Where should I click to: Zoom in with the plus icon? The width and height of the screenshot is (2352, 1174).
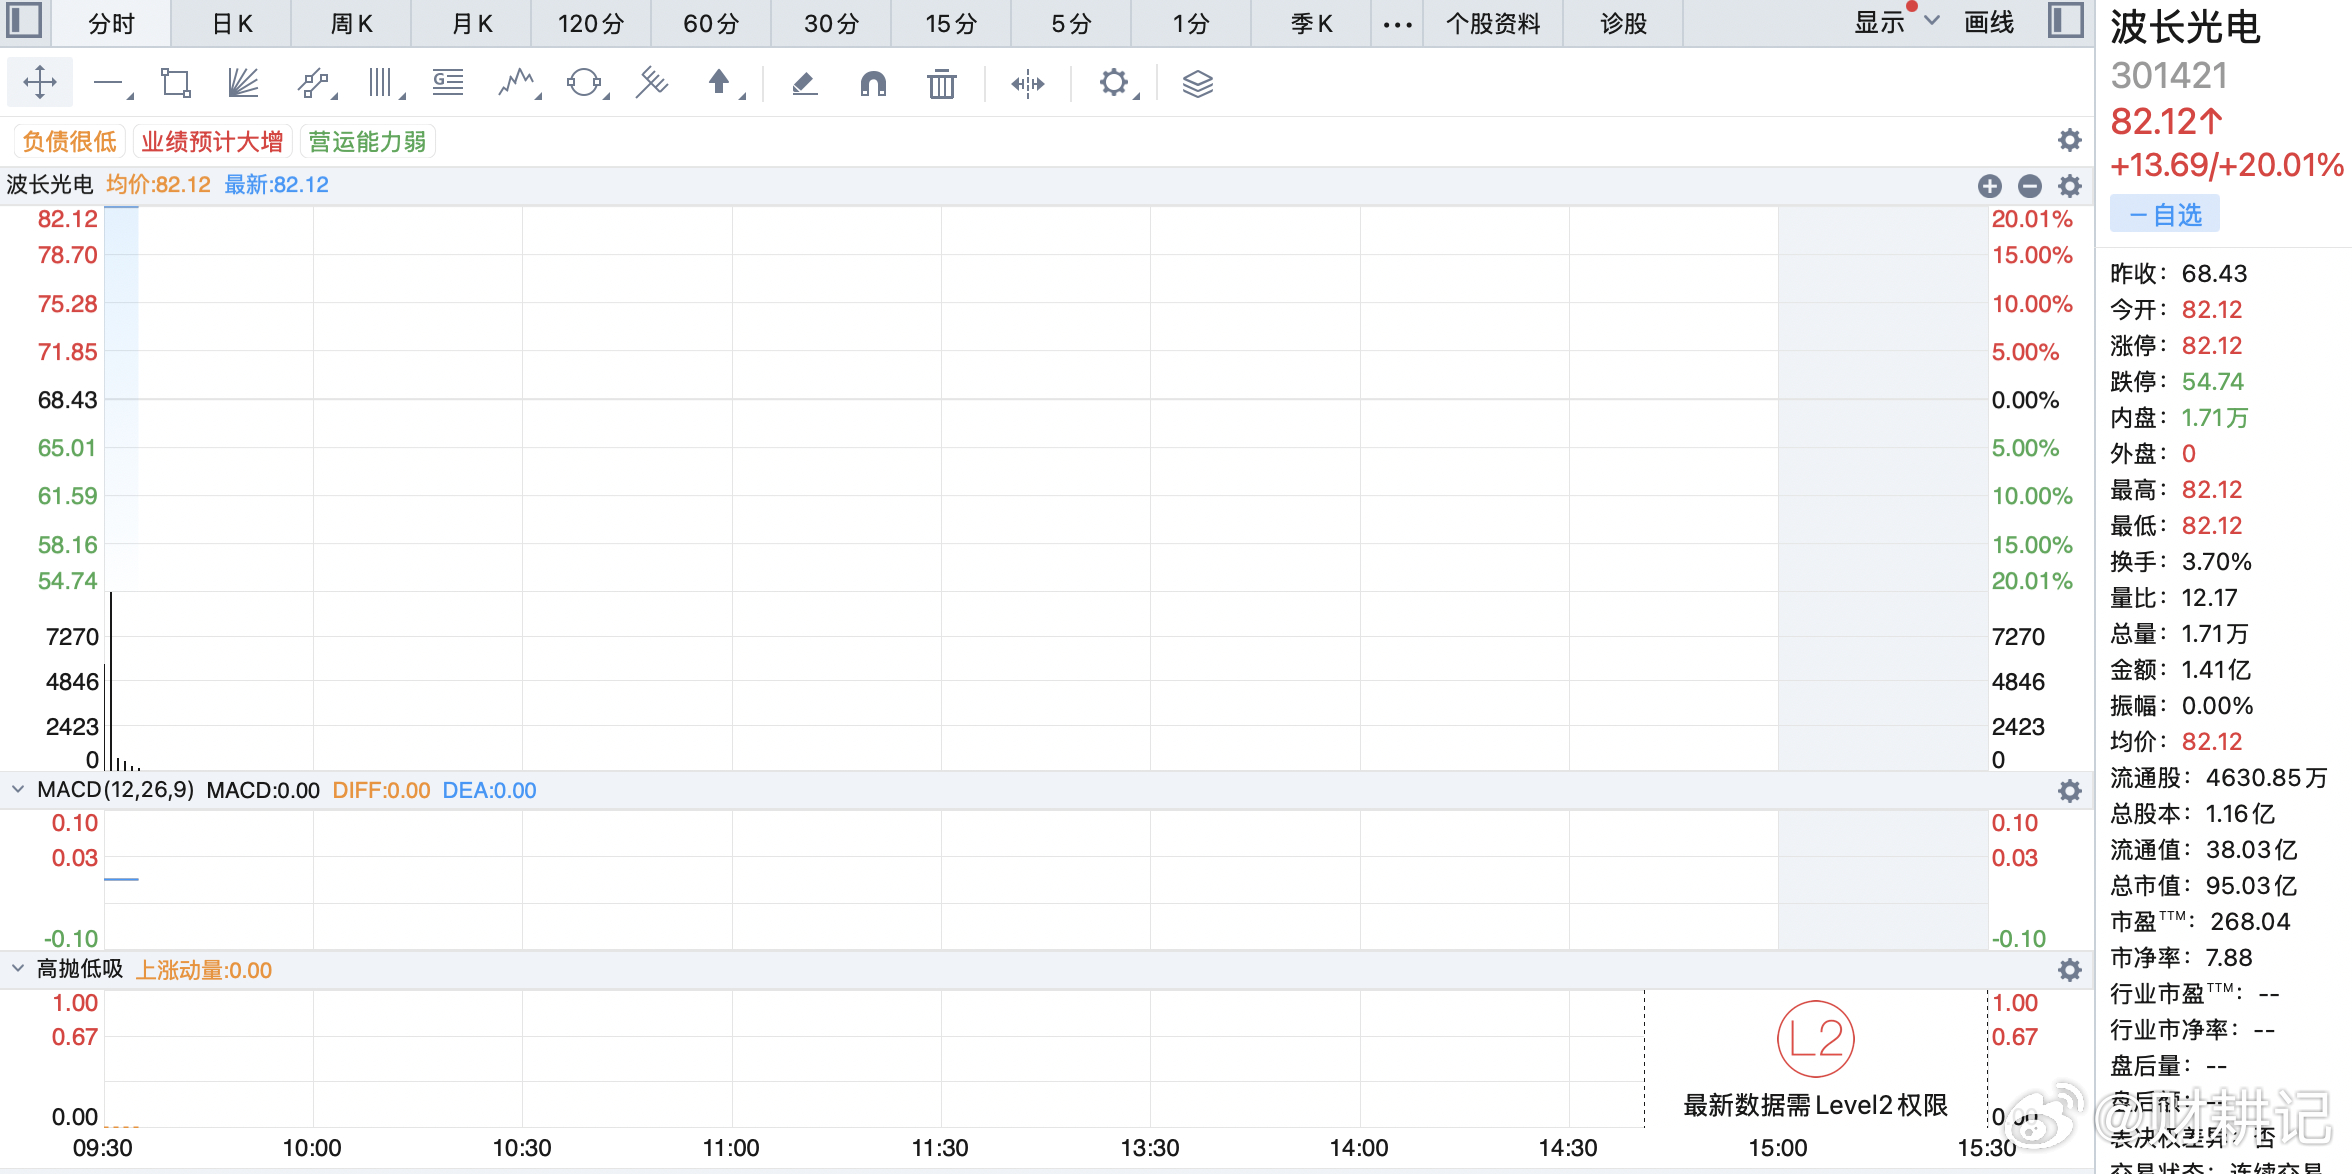pos(1990,185)
